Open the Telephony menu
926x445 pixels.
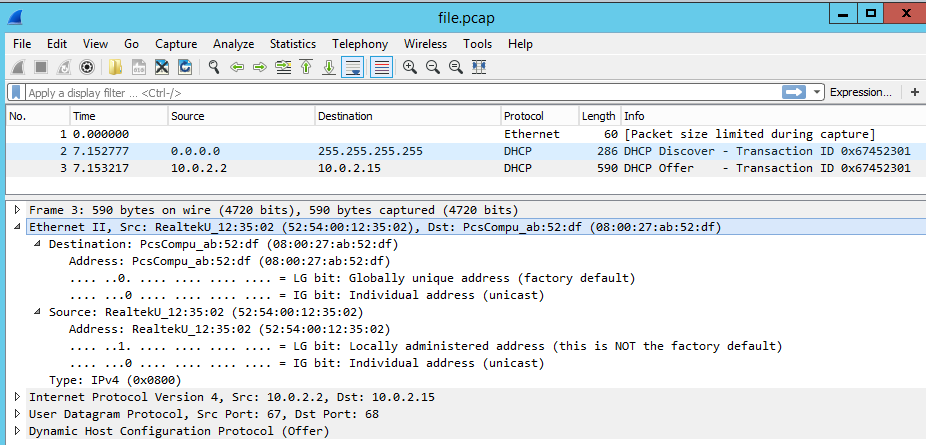pos(360,44)
